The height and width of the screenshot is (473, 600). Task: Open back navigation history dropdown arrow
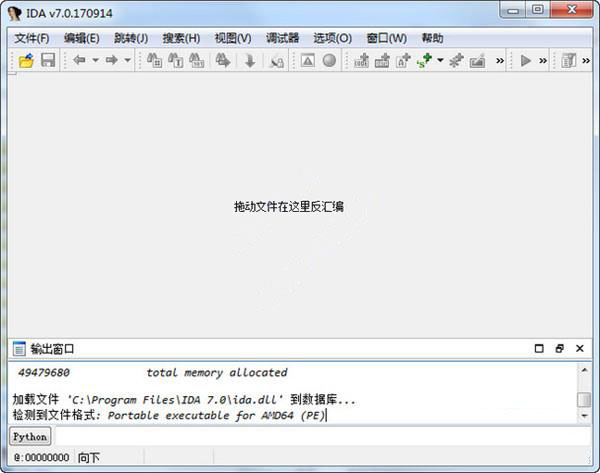96,60
